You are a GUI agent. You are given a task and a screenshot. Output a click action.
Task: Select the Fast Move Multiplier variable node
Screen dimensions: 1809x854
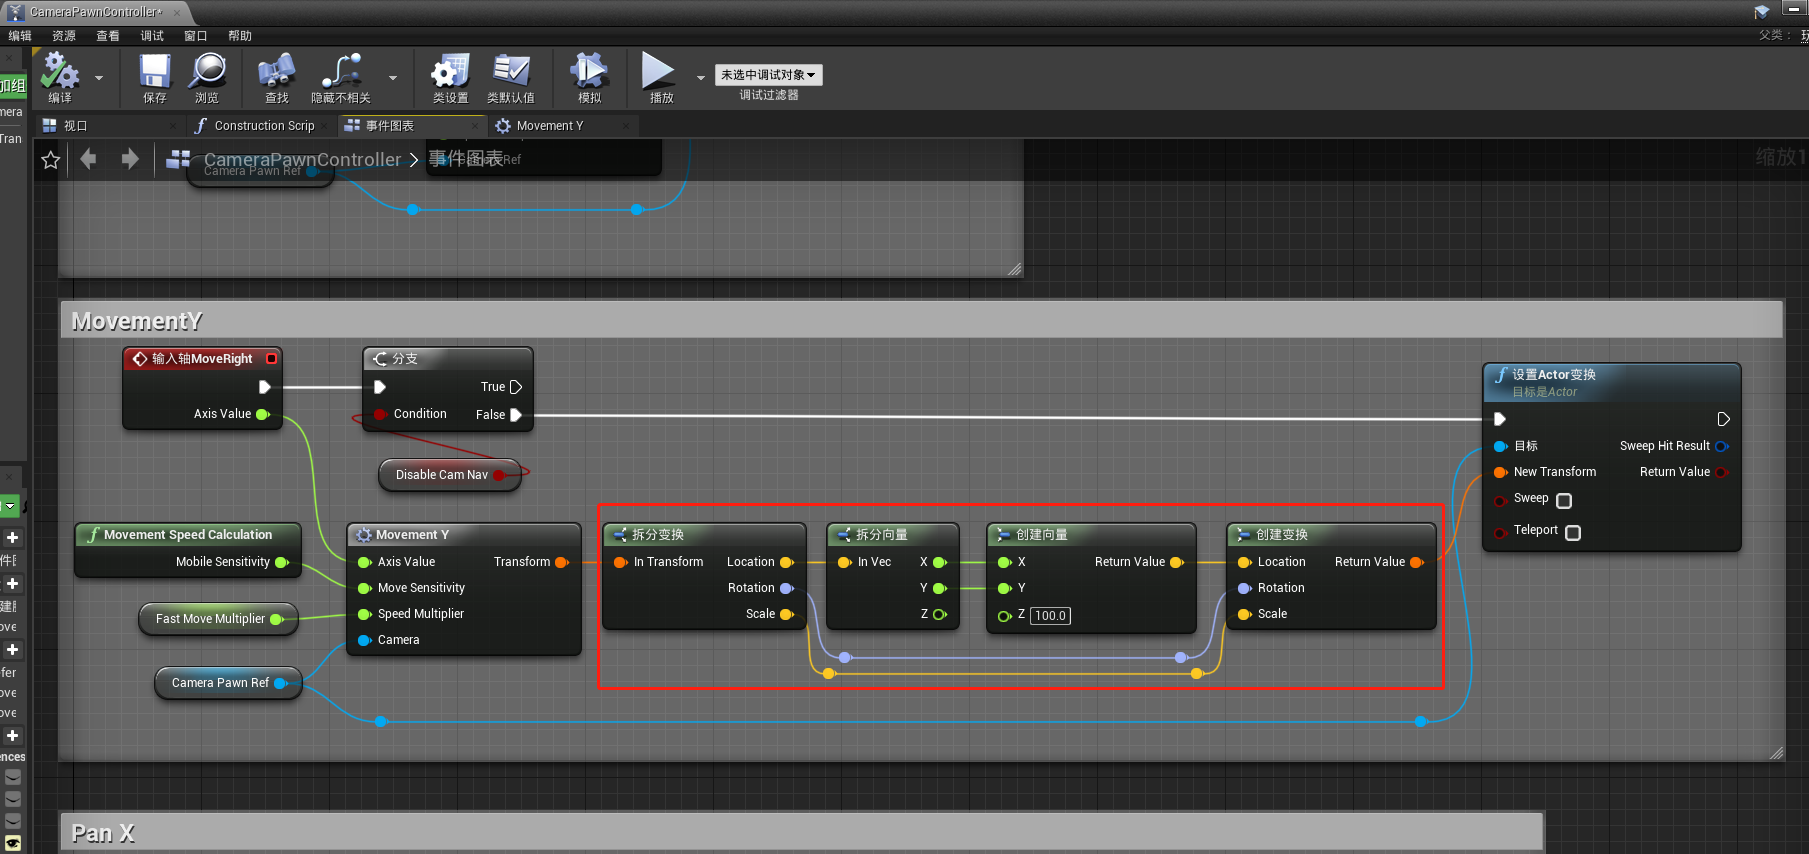point(219,619)
